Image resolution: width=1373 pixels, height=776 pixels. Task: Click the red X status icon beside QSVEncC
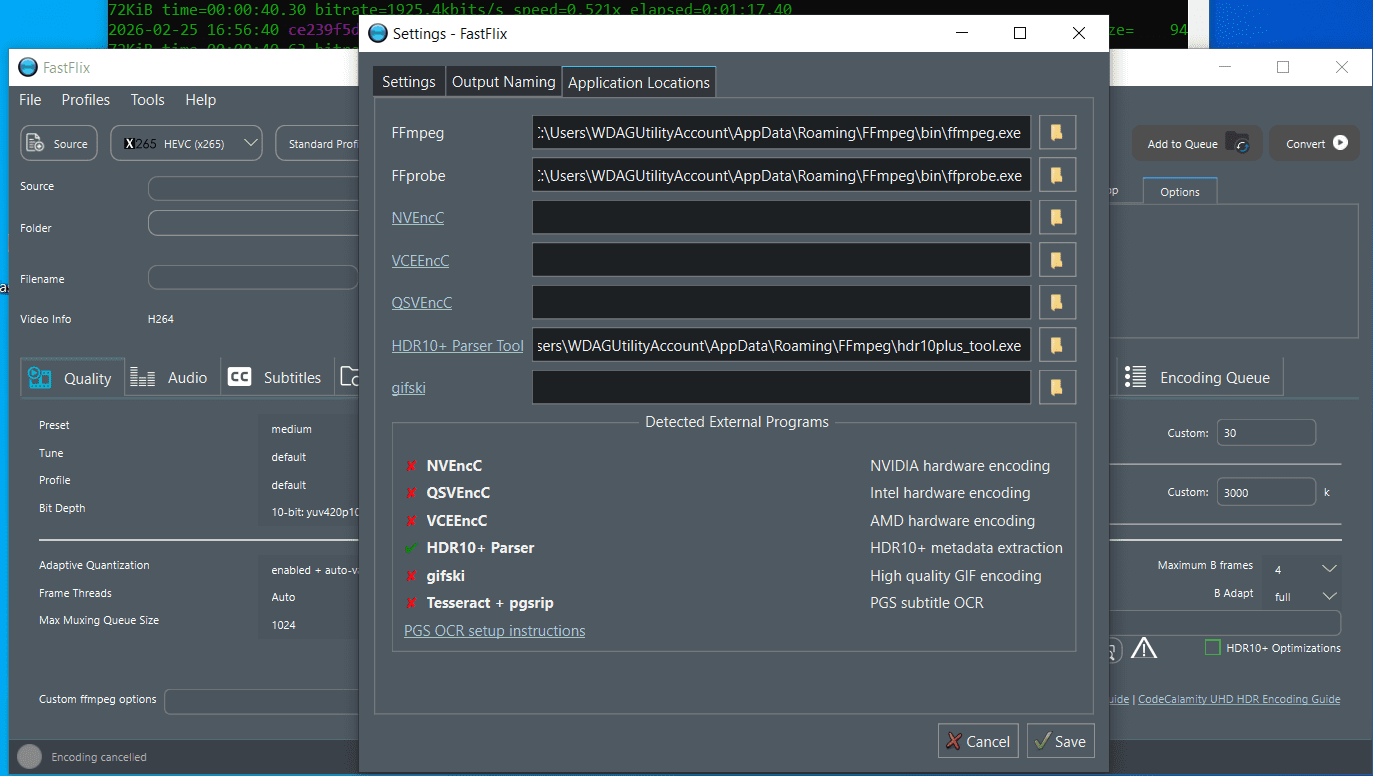[411, 493]
